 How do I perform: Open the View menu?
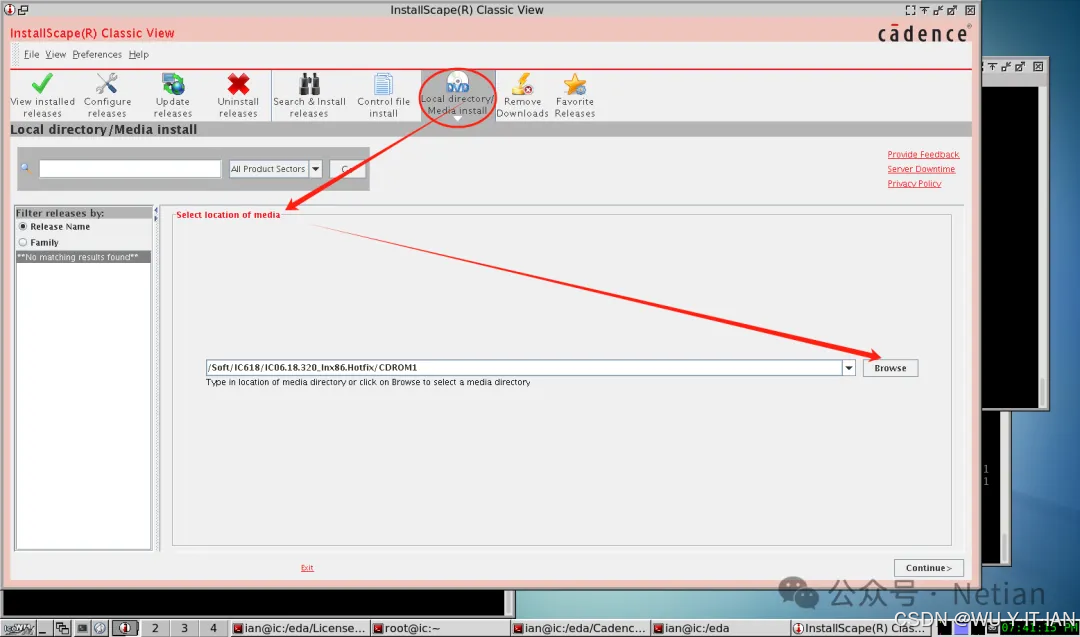pos(56,54)
